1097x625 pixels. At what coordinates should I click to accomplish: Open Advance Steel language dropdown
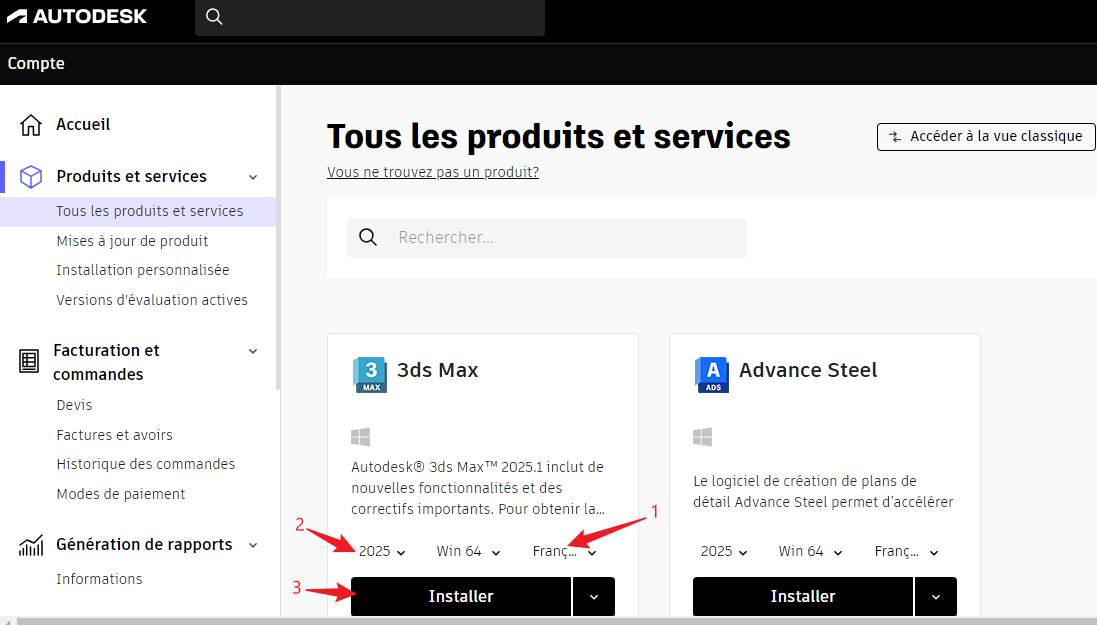click(906, 552)
